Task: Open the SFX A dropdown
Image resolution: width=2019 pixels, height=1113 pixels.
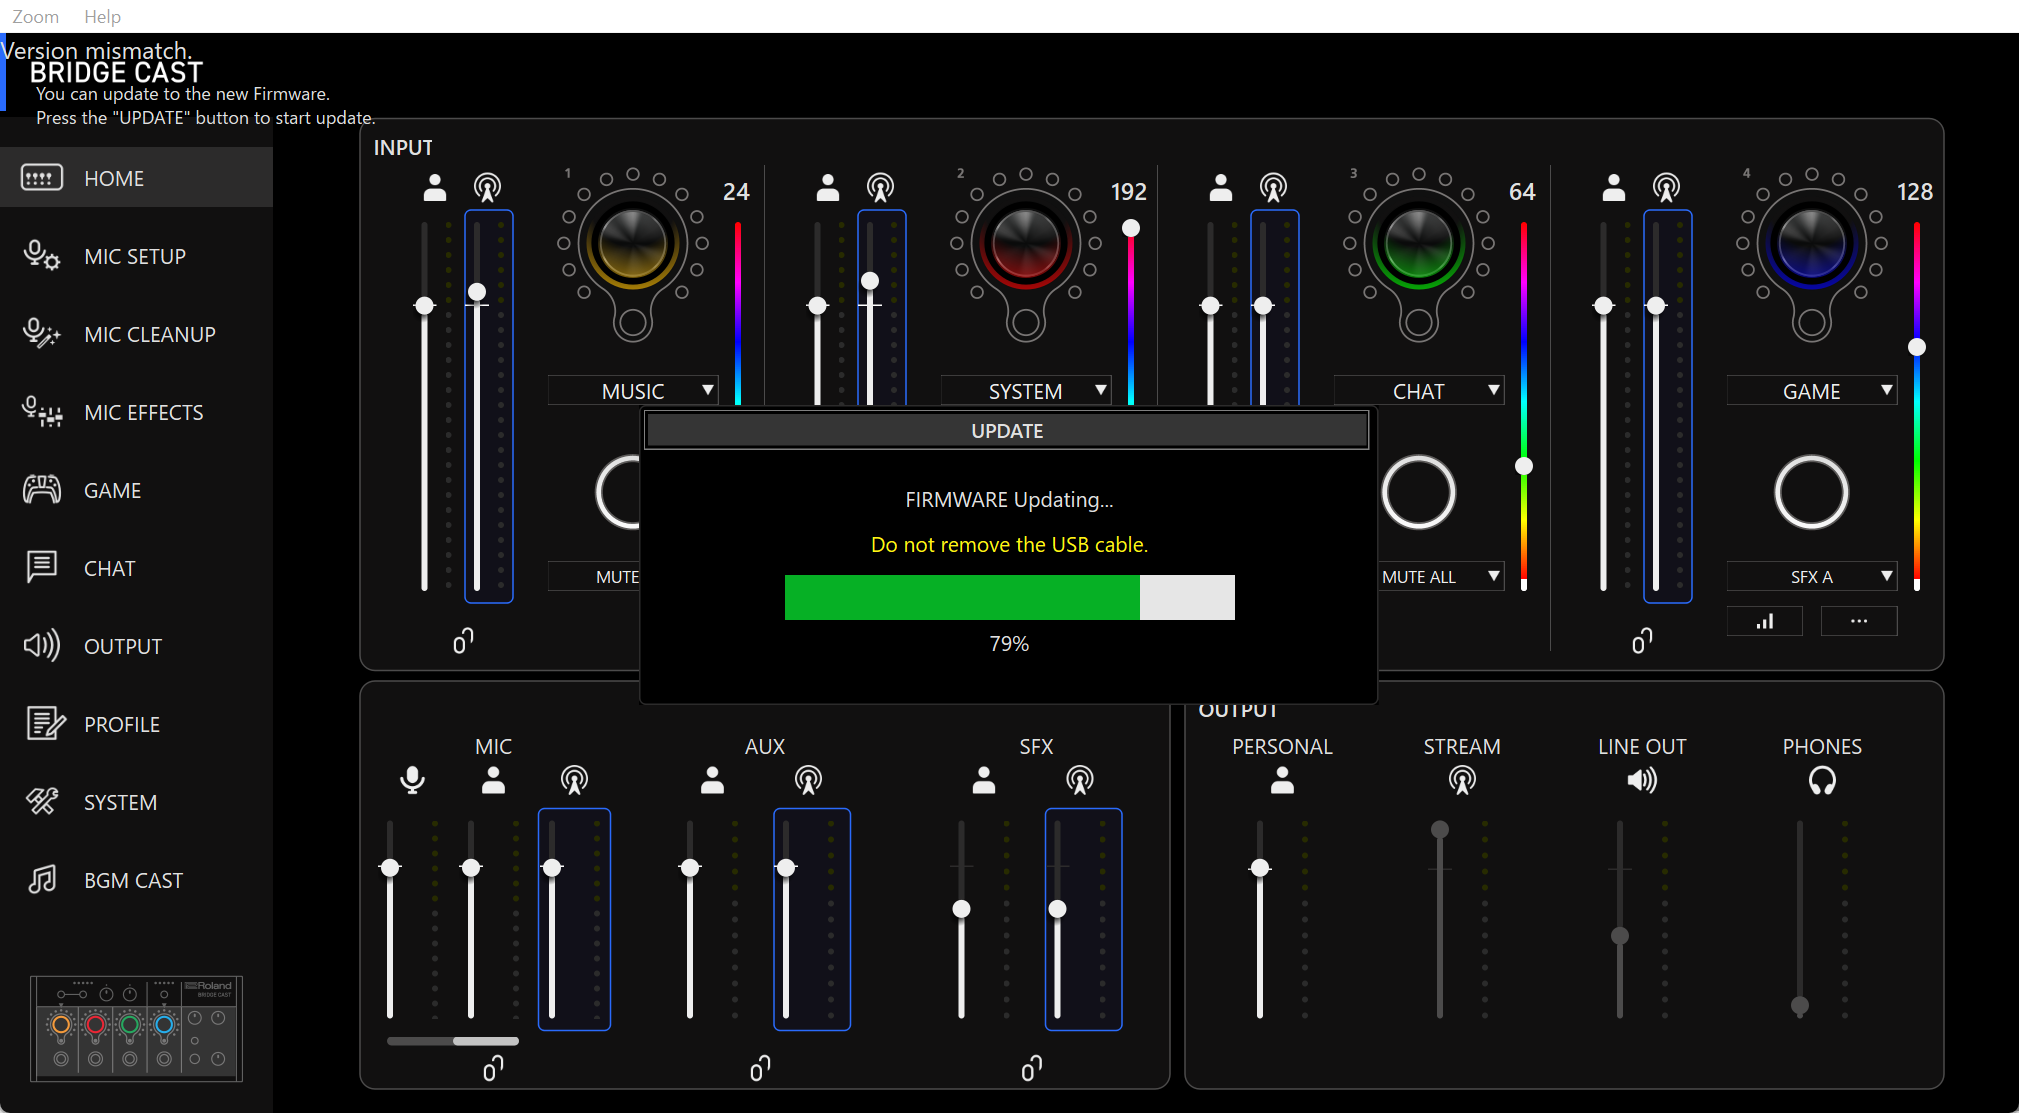Action: 1812,577
